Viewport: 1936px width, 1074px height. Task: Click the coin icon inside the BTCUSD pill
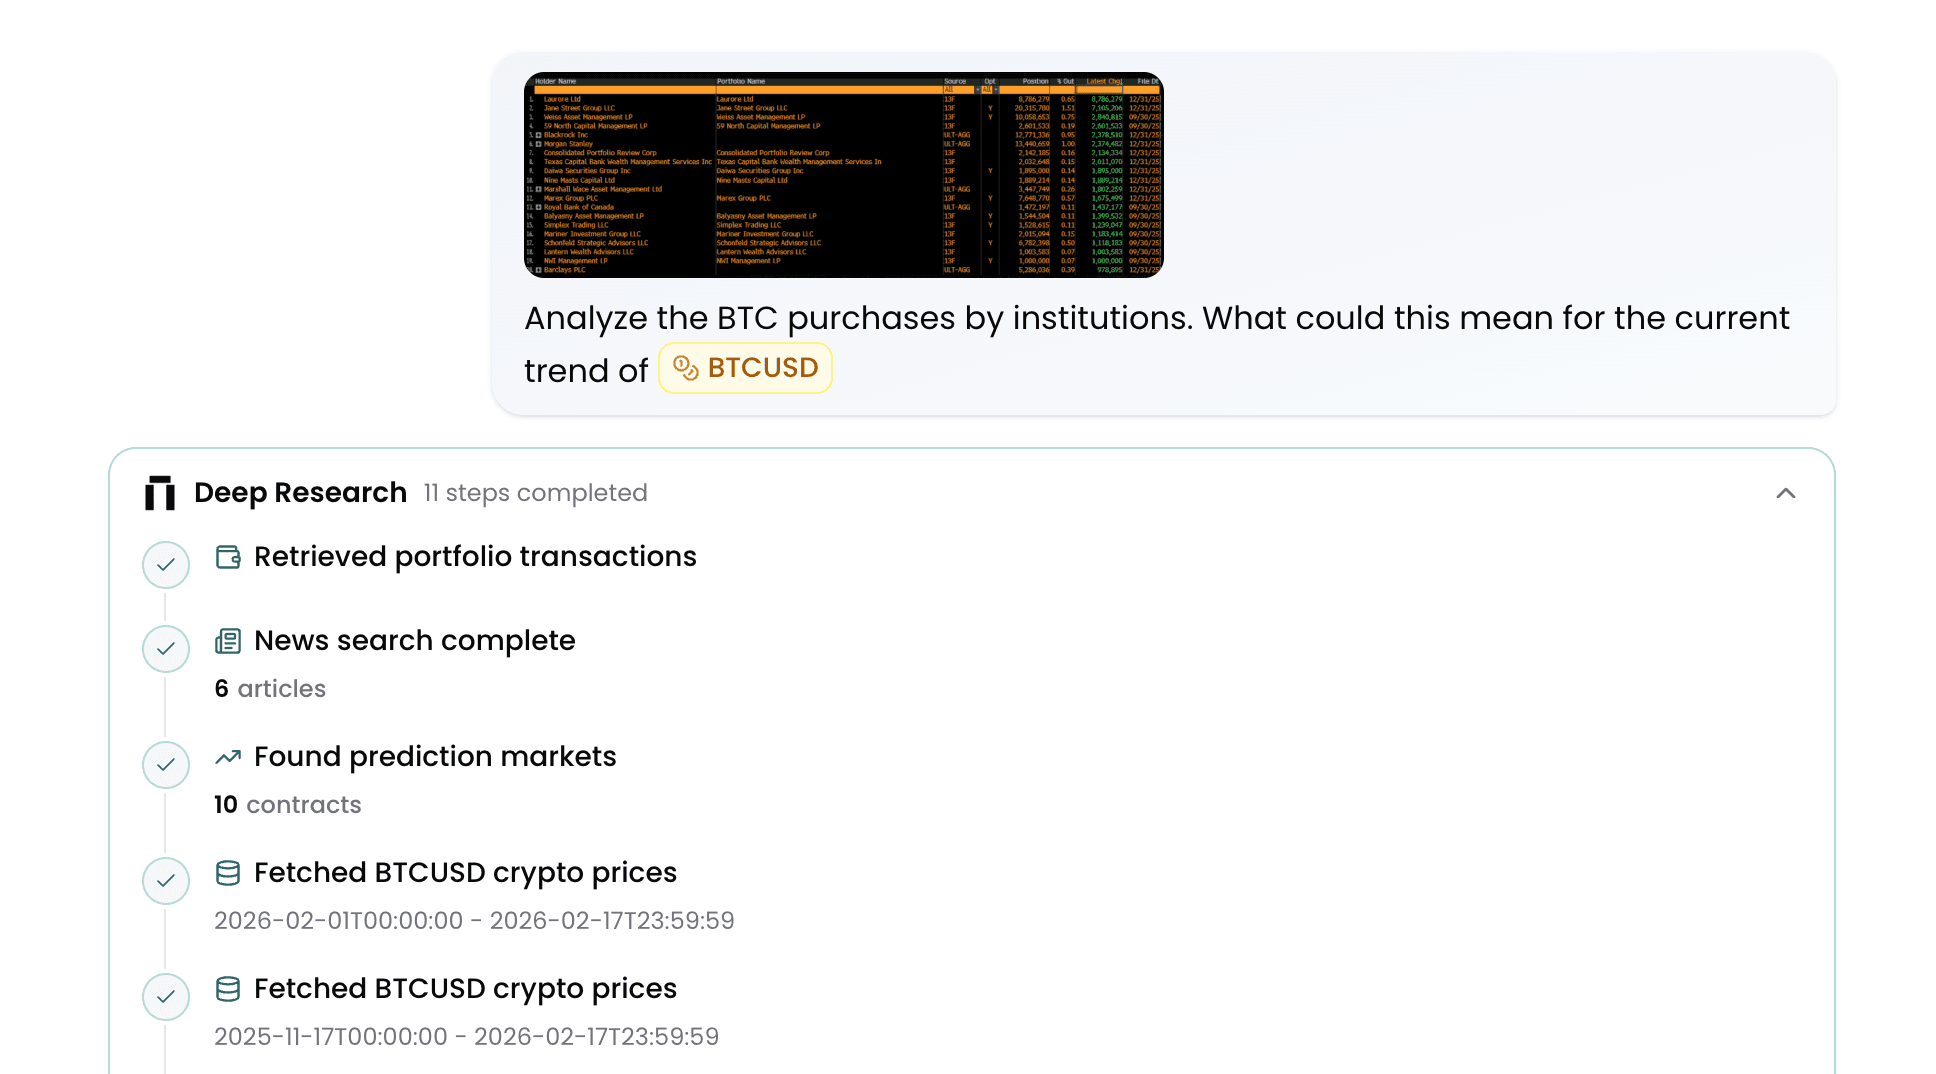click(x=685, y=367)
